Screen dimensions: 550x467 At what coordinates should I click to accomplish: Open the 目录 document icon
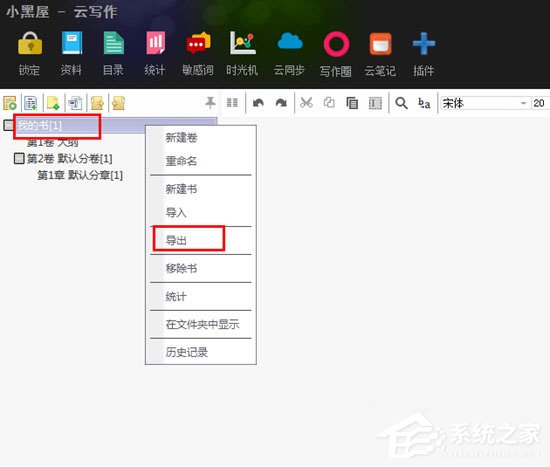pyautogui.click(x=114, y=43)
